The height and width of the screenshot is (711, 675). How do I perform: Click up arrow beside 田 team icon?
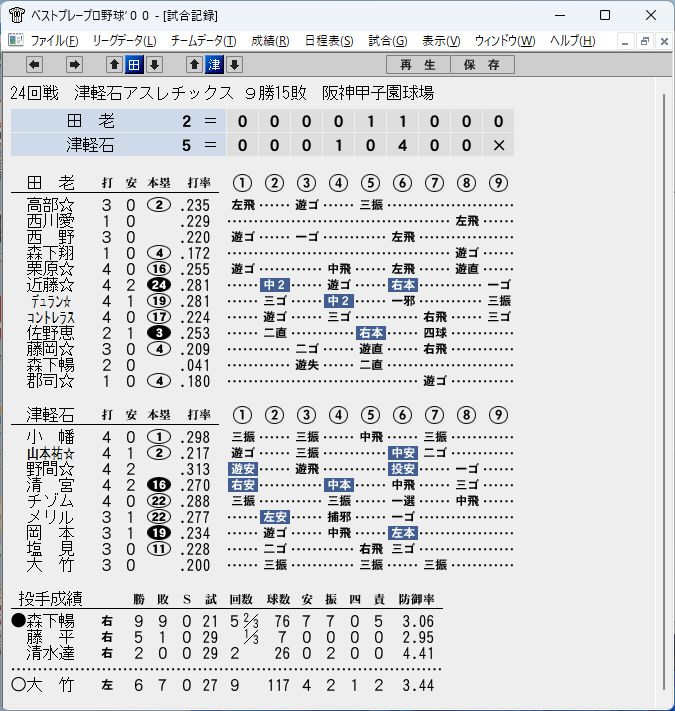114,65
